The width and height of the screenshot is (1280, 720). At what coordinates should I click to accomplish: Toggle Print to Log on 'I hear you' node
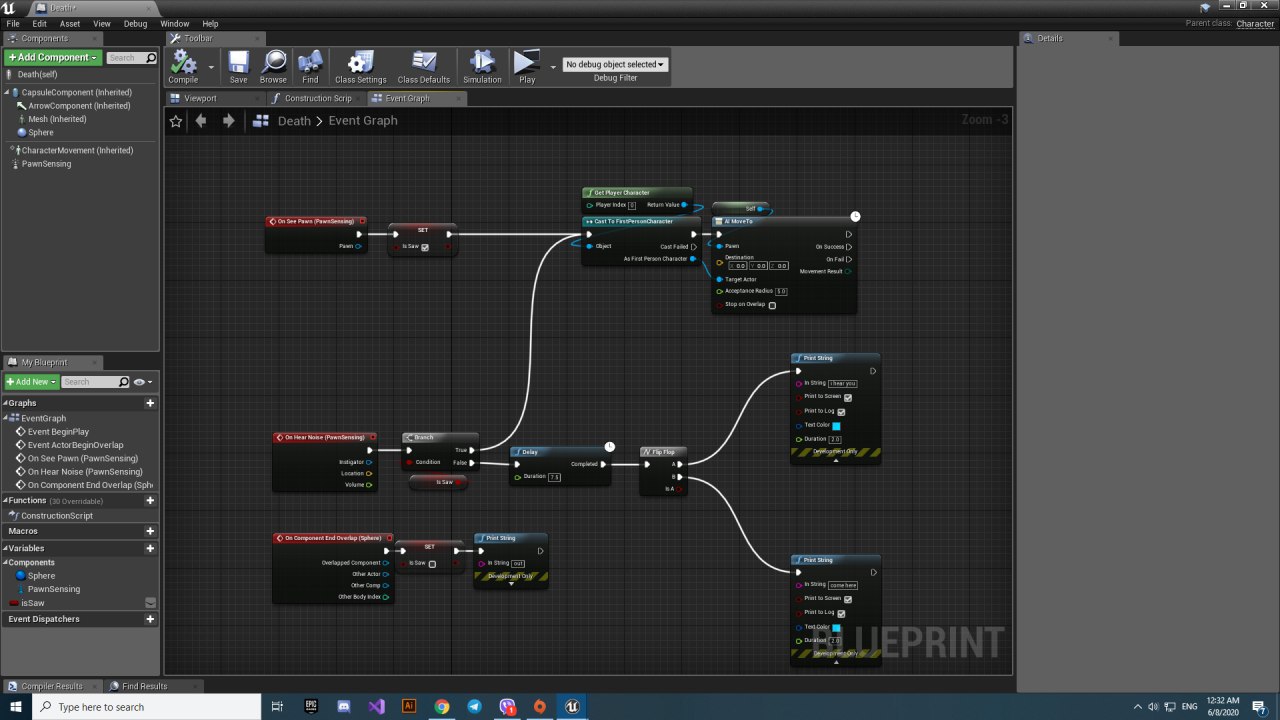(x=841, y=411)
